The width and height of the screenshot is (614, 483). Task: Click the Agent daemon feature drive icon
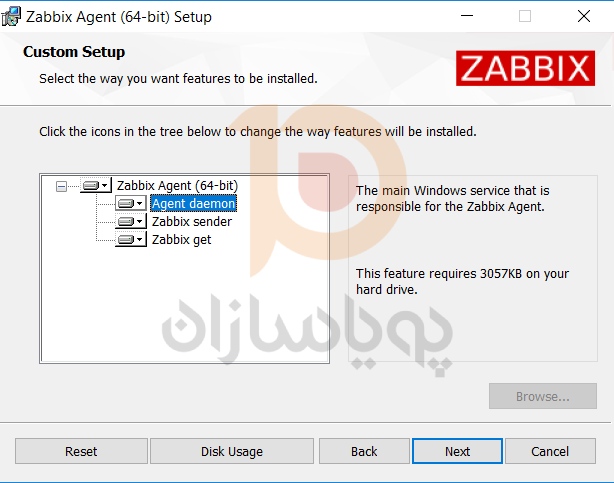(126, 203)
